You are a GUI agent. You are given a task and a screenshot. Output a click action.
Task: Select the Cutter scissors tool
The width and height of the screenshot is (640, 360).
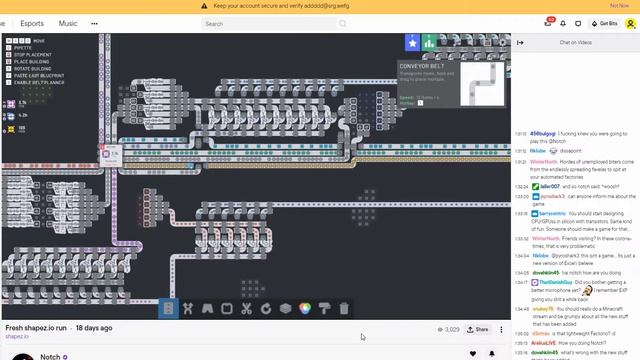click(246, 309)
